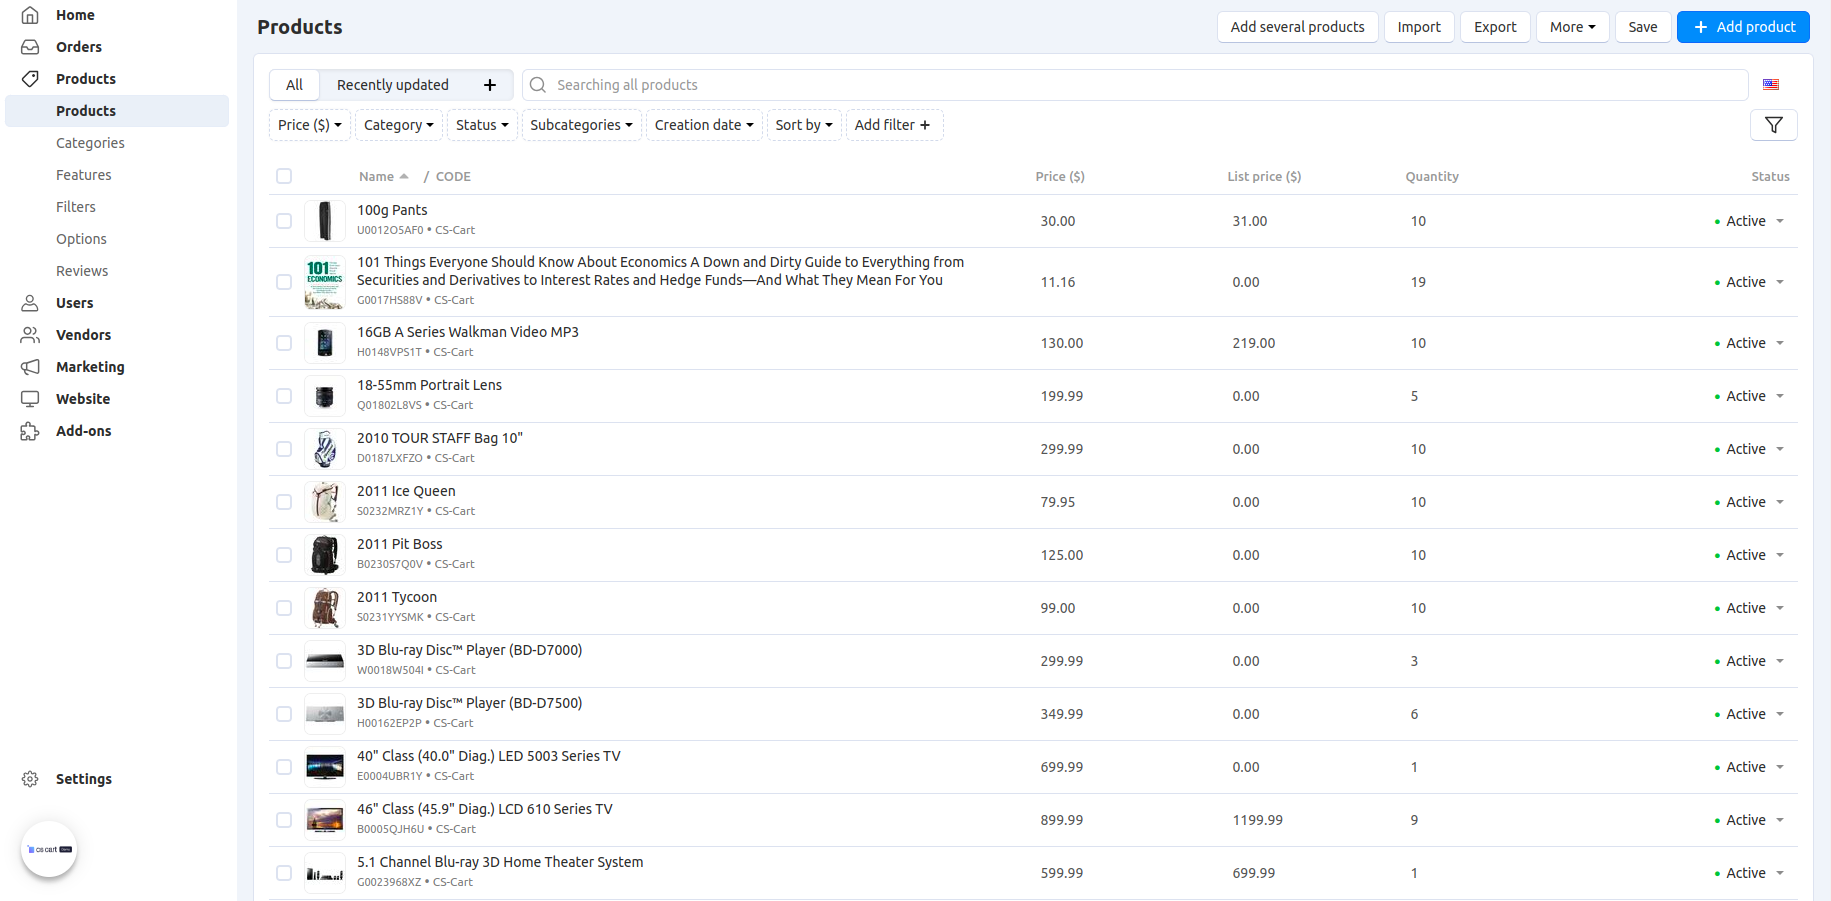The width and height of the screenshot is (1831, 901).
Task: Open the 2011 Ice Queen product link
Action: click(406, 491)
